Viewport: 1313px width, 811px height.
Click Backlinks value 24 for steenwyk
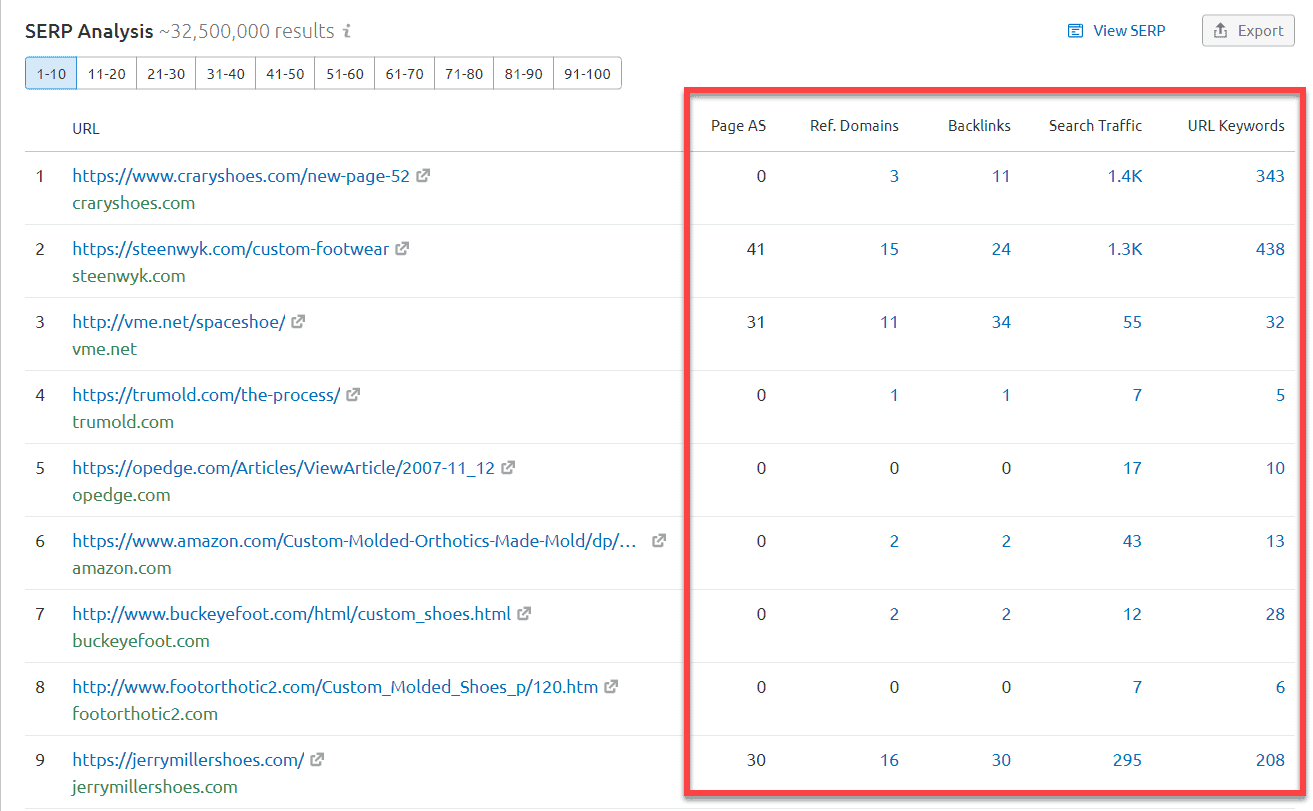click(1001, 249)
